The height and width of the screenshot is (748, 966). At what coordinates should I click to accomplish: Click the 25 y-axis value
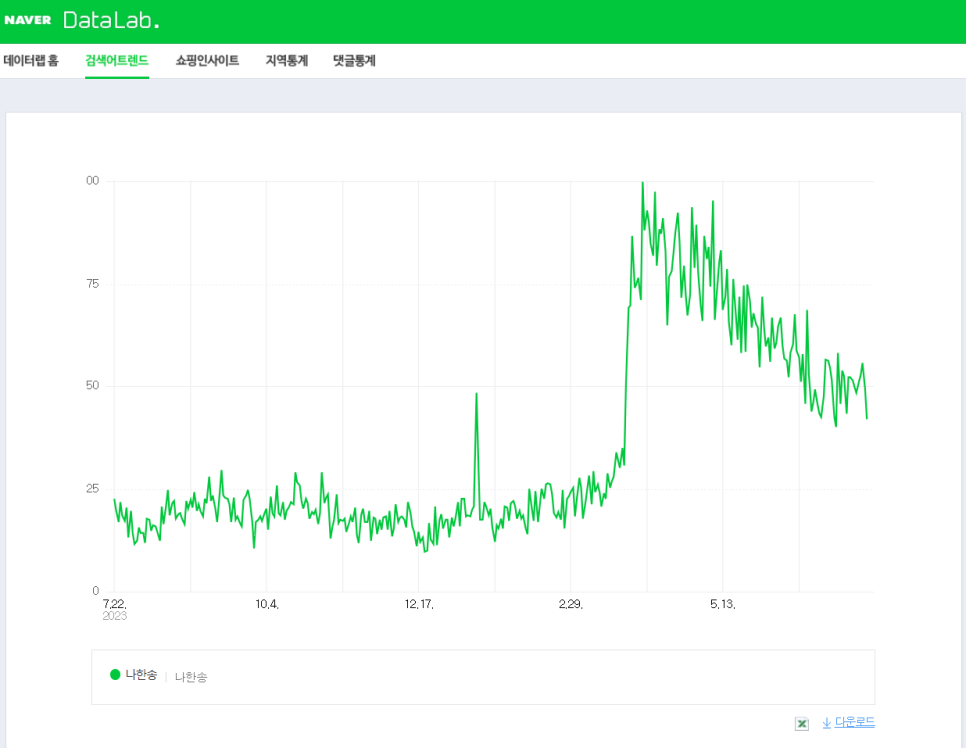pos(92,489)
